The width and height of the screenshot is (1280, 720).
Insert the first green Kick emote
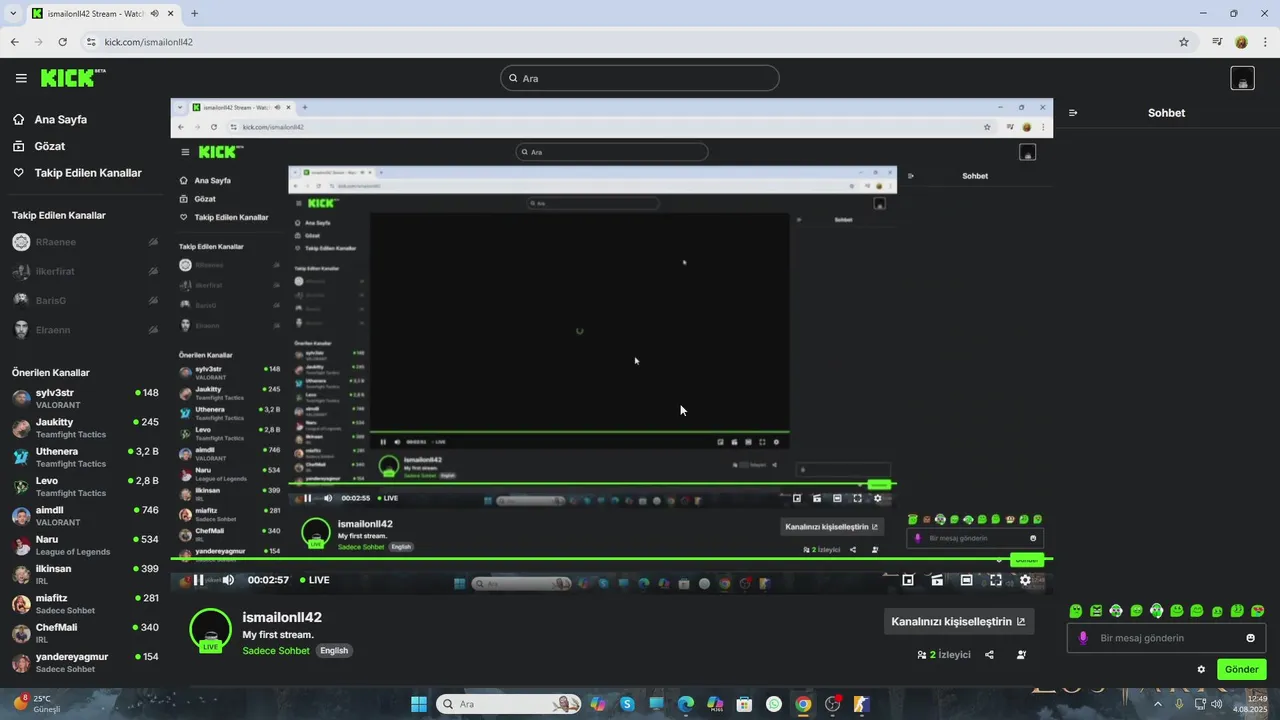pyautogui.click(x=1076, y=611)
